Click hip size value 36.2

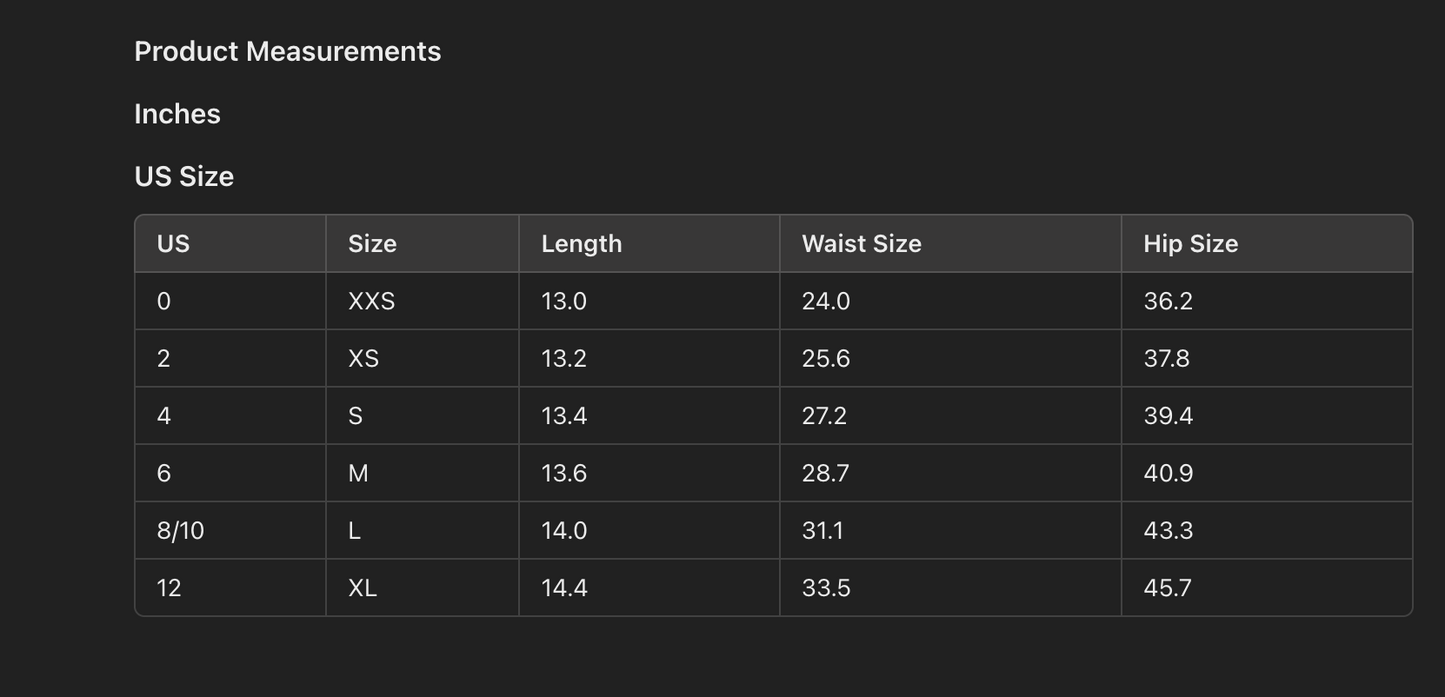click(x=1168, y=301)
